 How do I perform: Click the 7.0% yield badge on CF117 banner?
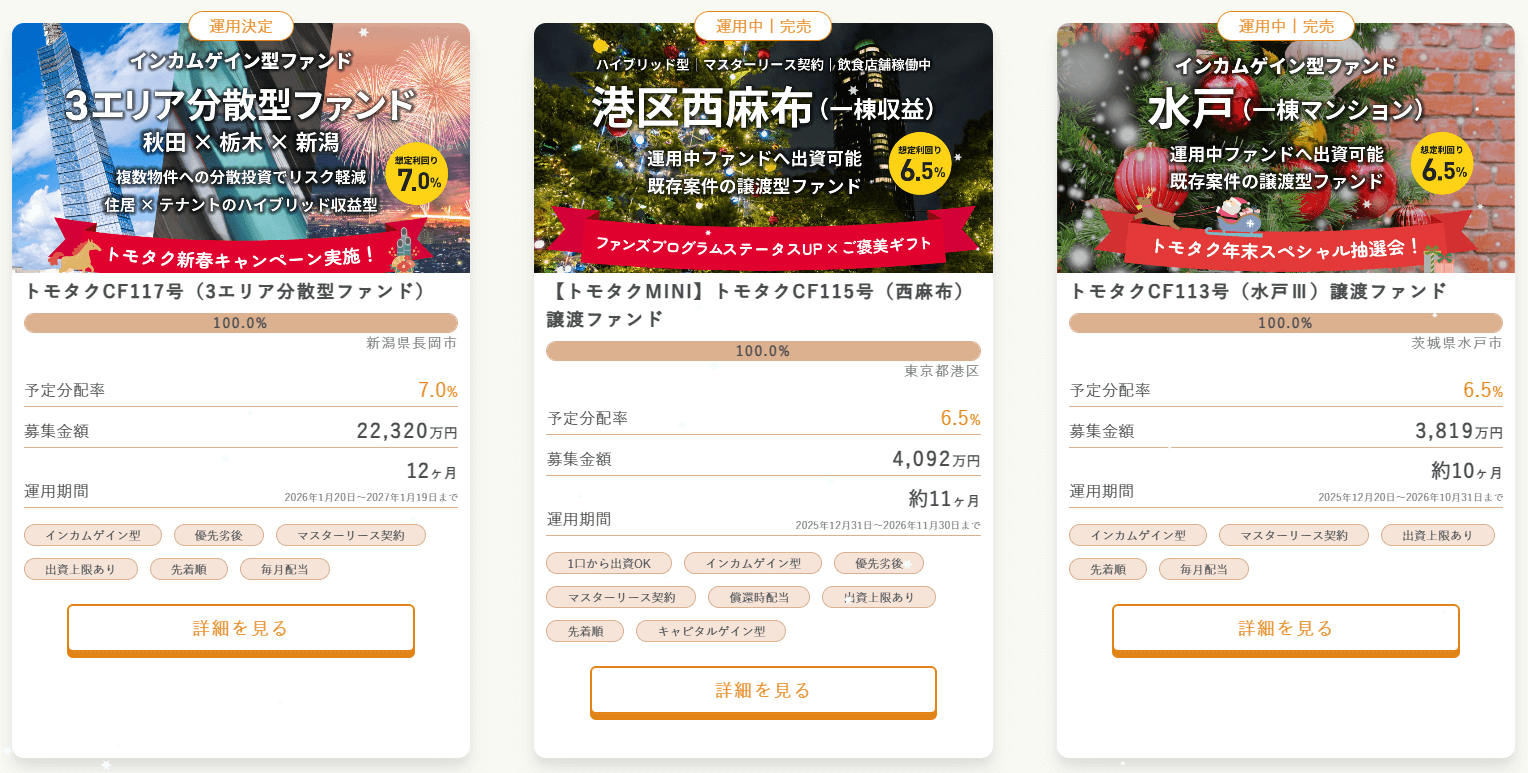[x=417, y=174]
